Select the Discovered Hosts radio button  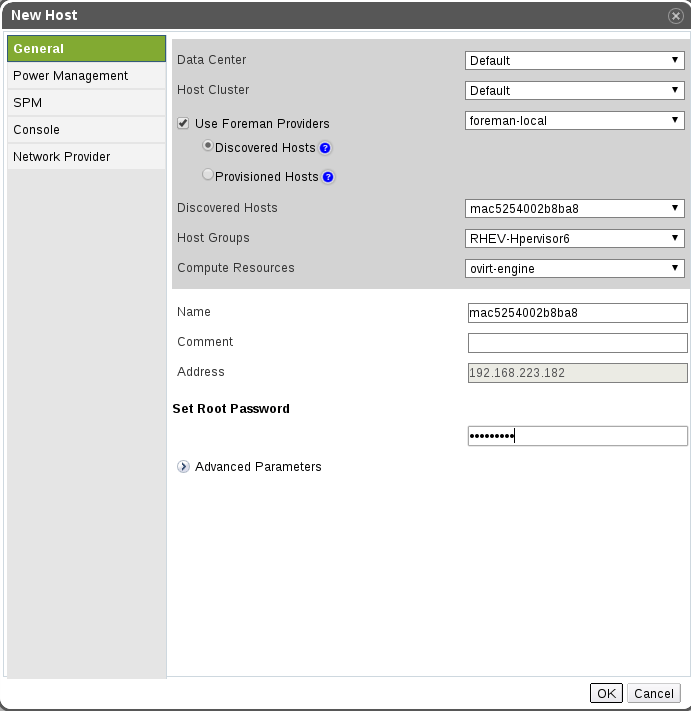tap(208, 146)
